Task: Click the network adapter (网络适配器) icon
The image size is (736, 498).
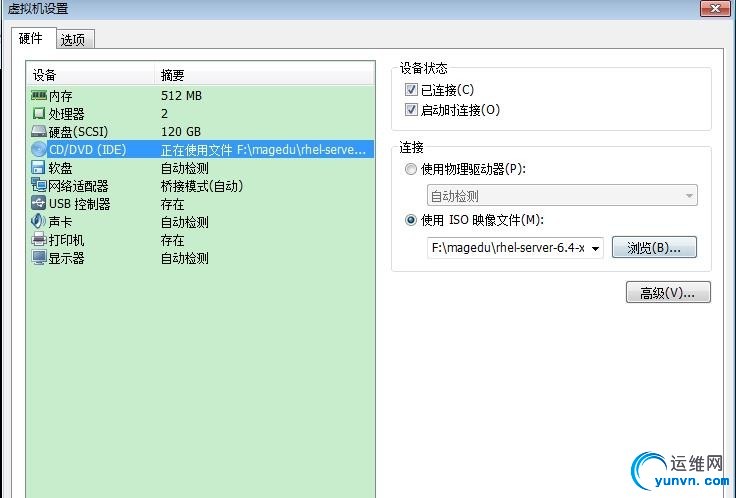Action: tap(38, 185)
